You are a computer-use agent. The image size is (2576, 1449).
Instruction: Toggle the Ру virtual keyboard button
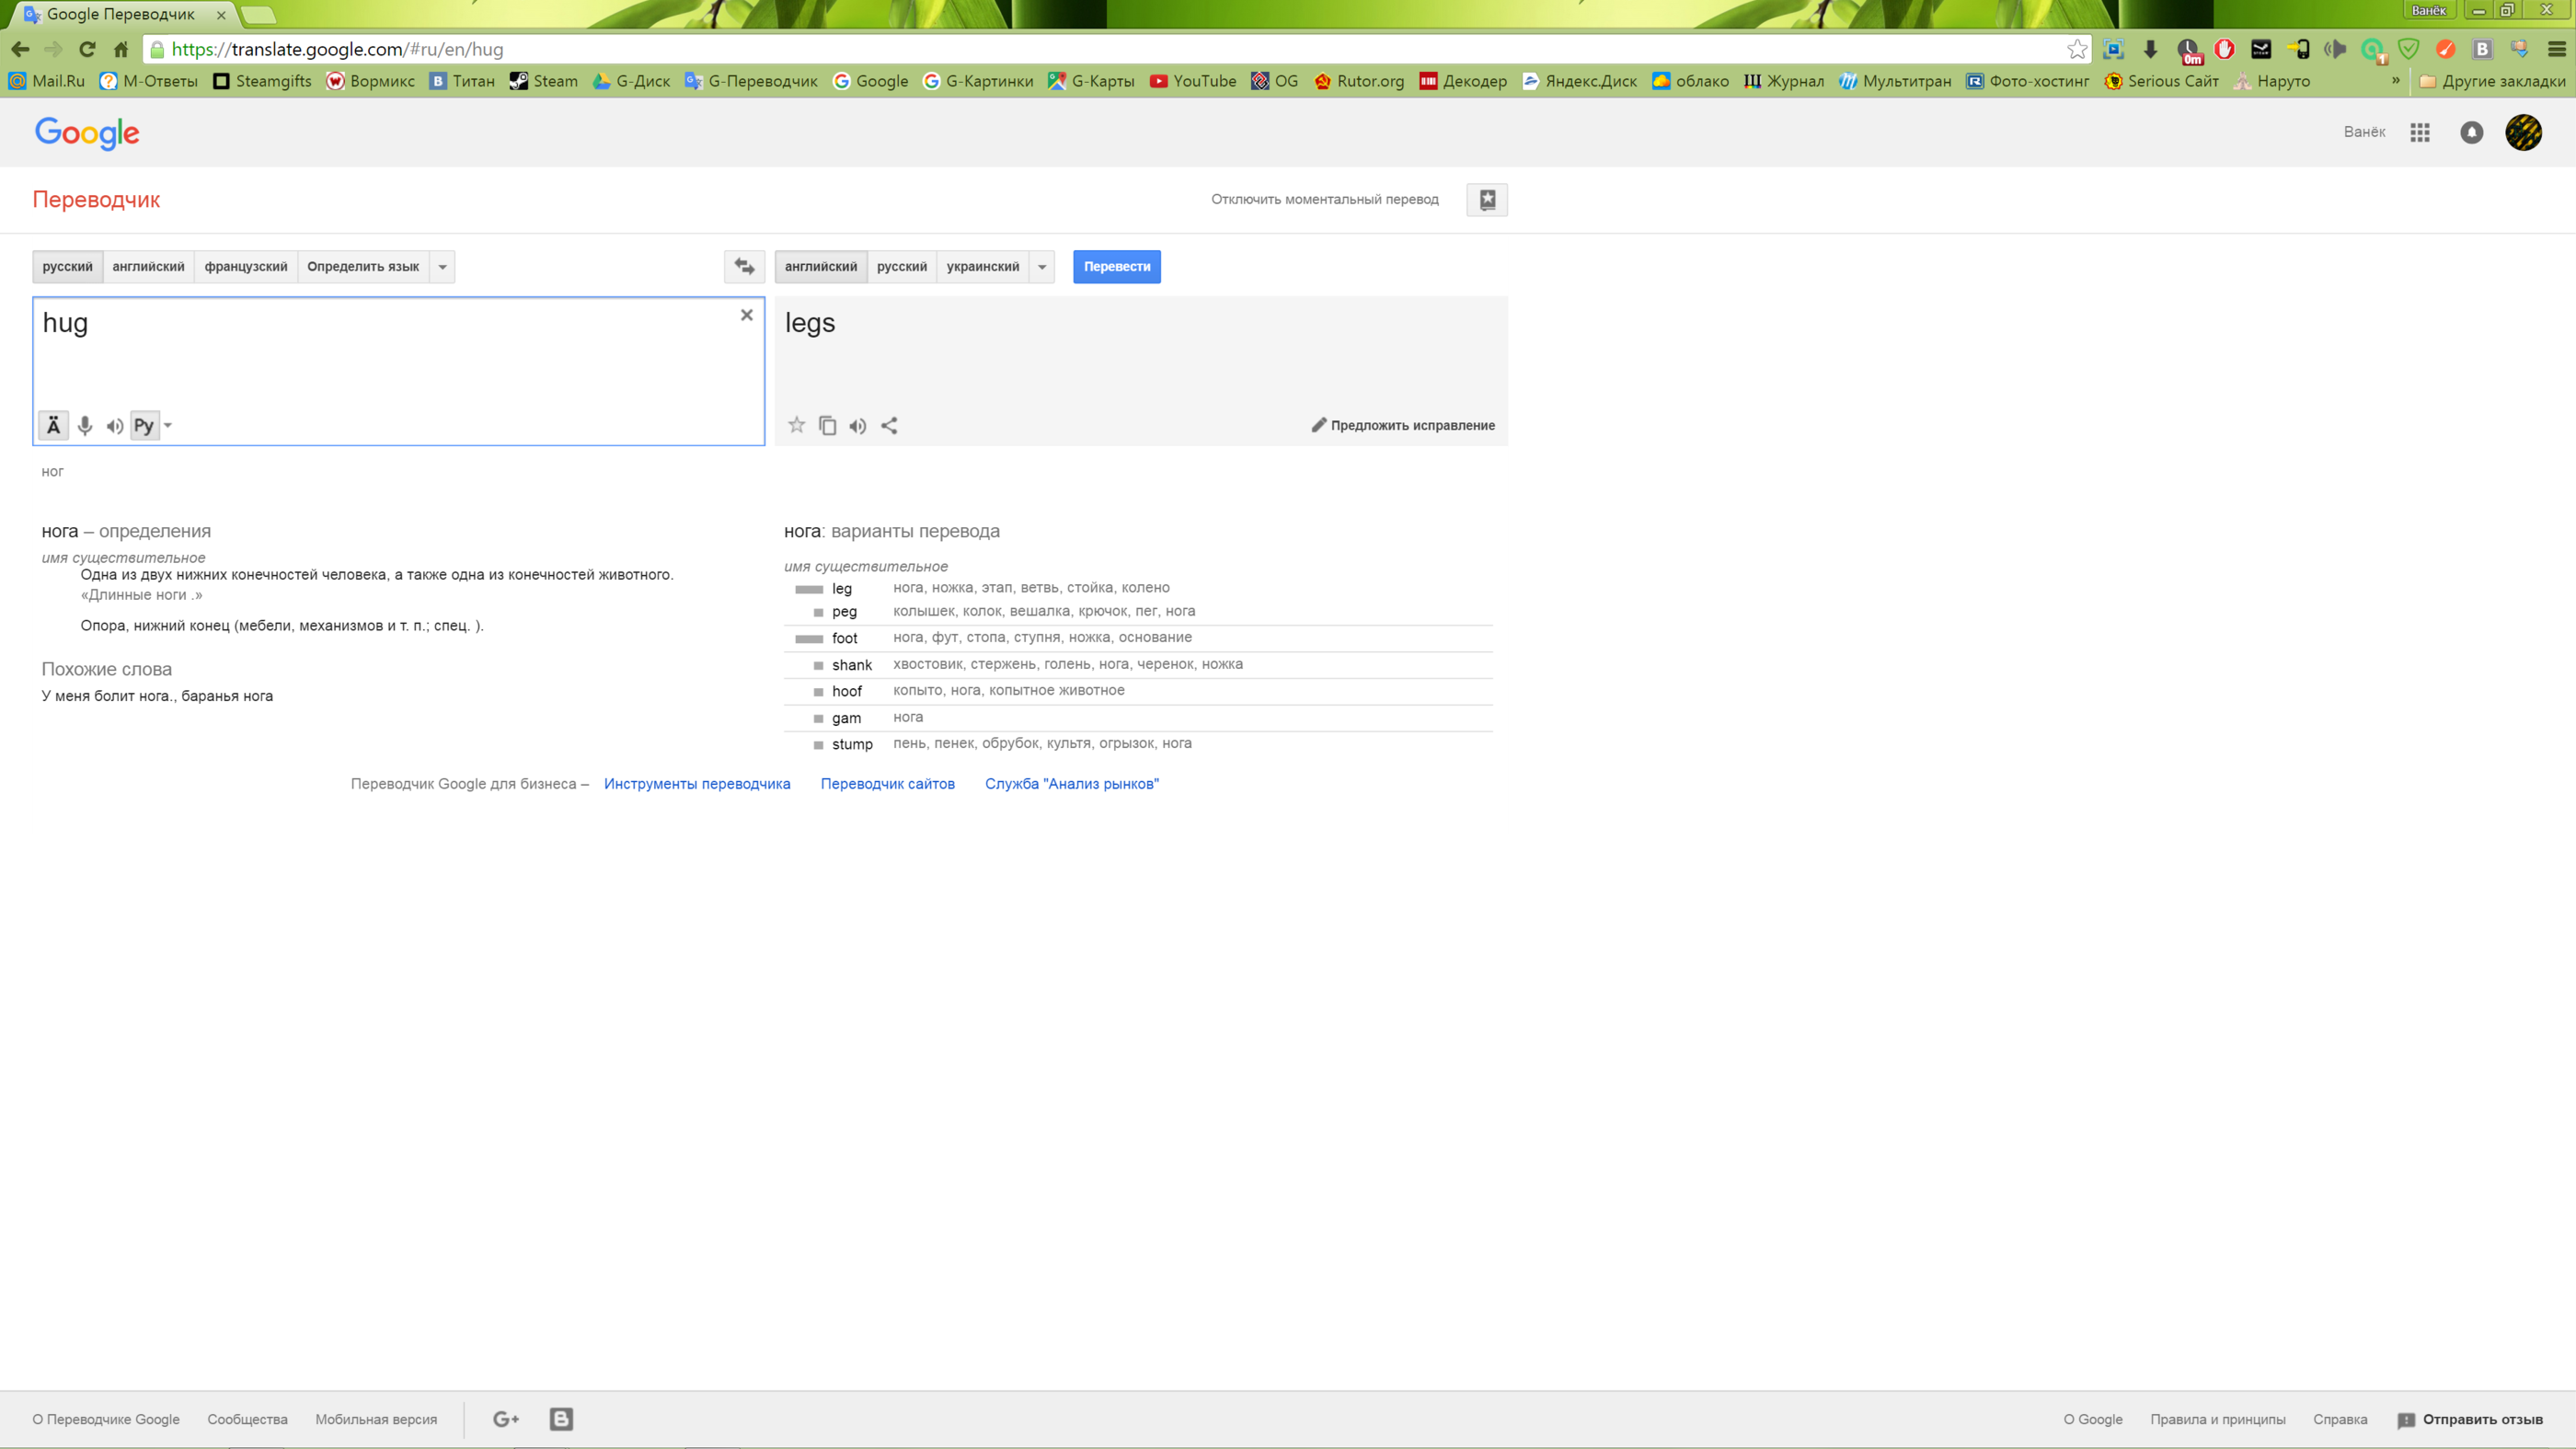pyautogui.click(x=144, y=426)
